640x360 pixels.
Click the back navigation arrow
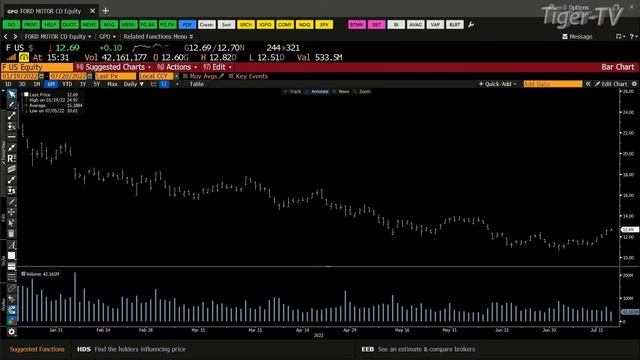click(x=6, y=37)
